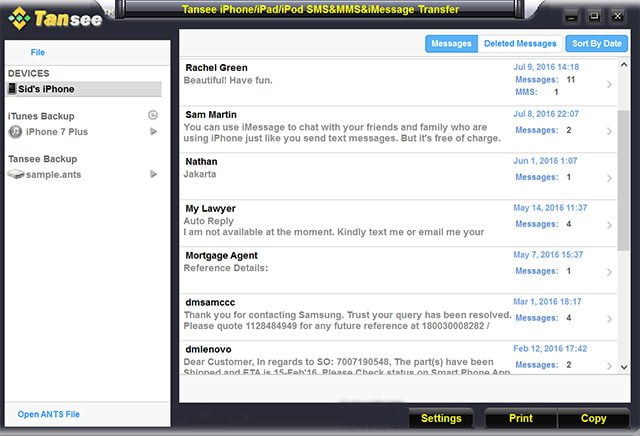Click the drive icon beside sample.ants
This screenshot has height=436, width=640.
(16, 174)
